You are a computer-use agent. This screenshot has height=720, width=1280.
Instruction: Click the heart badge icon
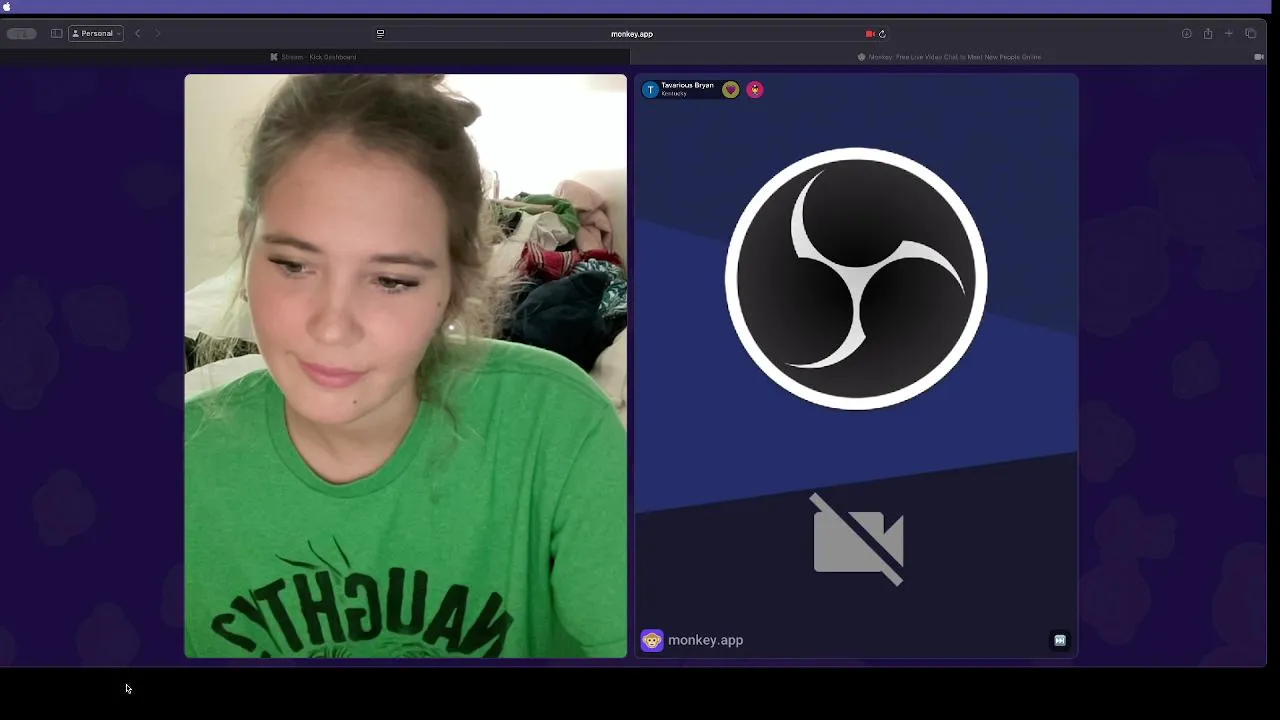(731, 90)
